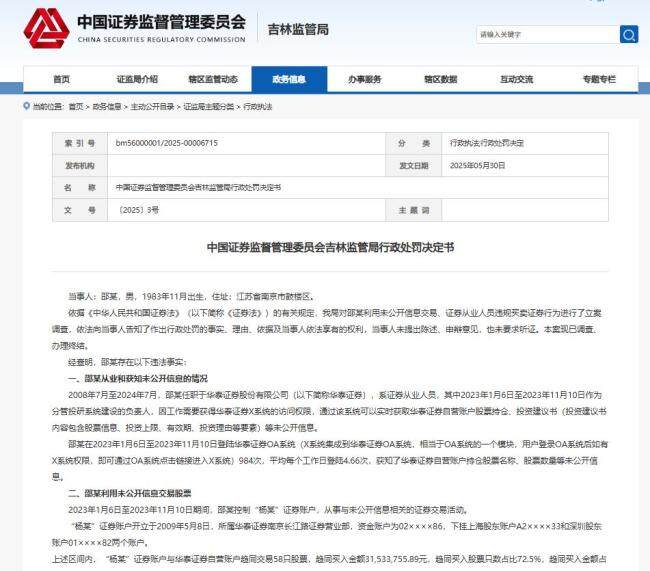Click the 索引号 table label cell
The width and height of the screenshot is (650, 571).
coord(80,143)
